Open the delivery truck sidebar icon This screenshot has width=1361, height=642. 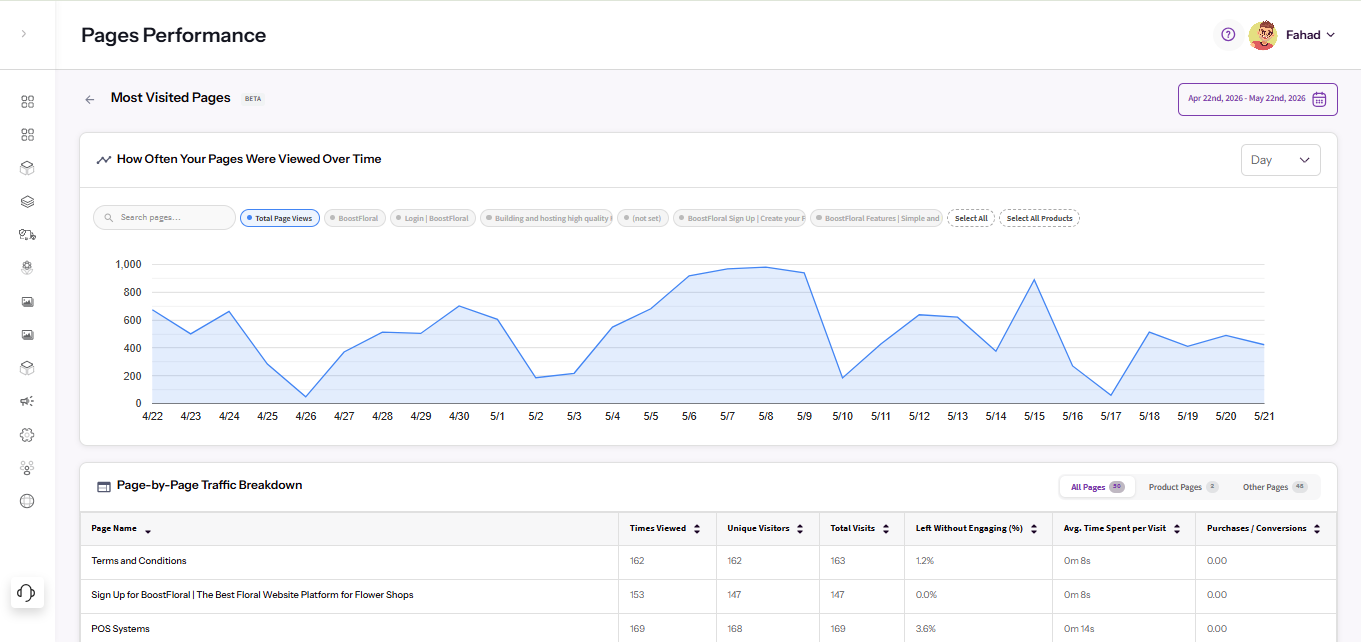pyautogui.click(x=27, y=235)
